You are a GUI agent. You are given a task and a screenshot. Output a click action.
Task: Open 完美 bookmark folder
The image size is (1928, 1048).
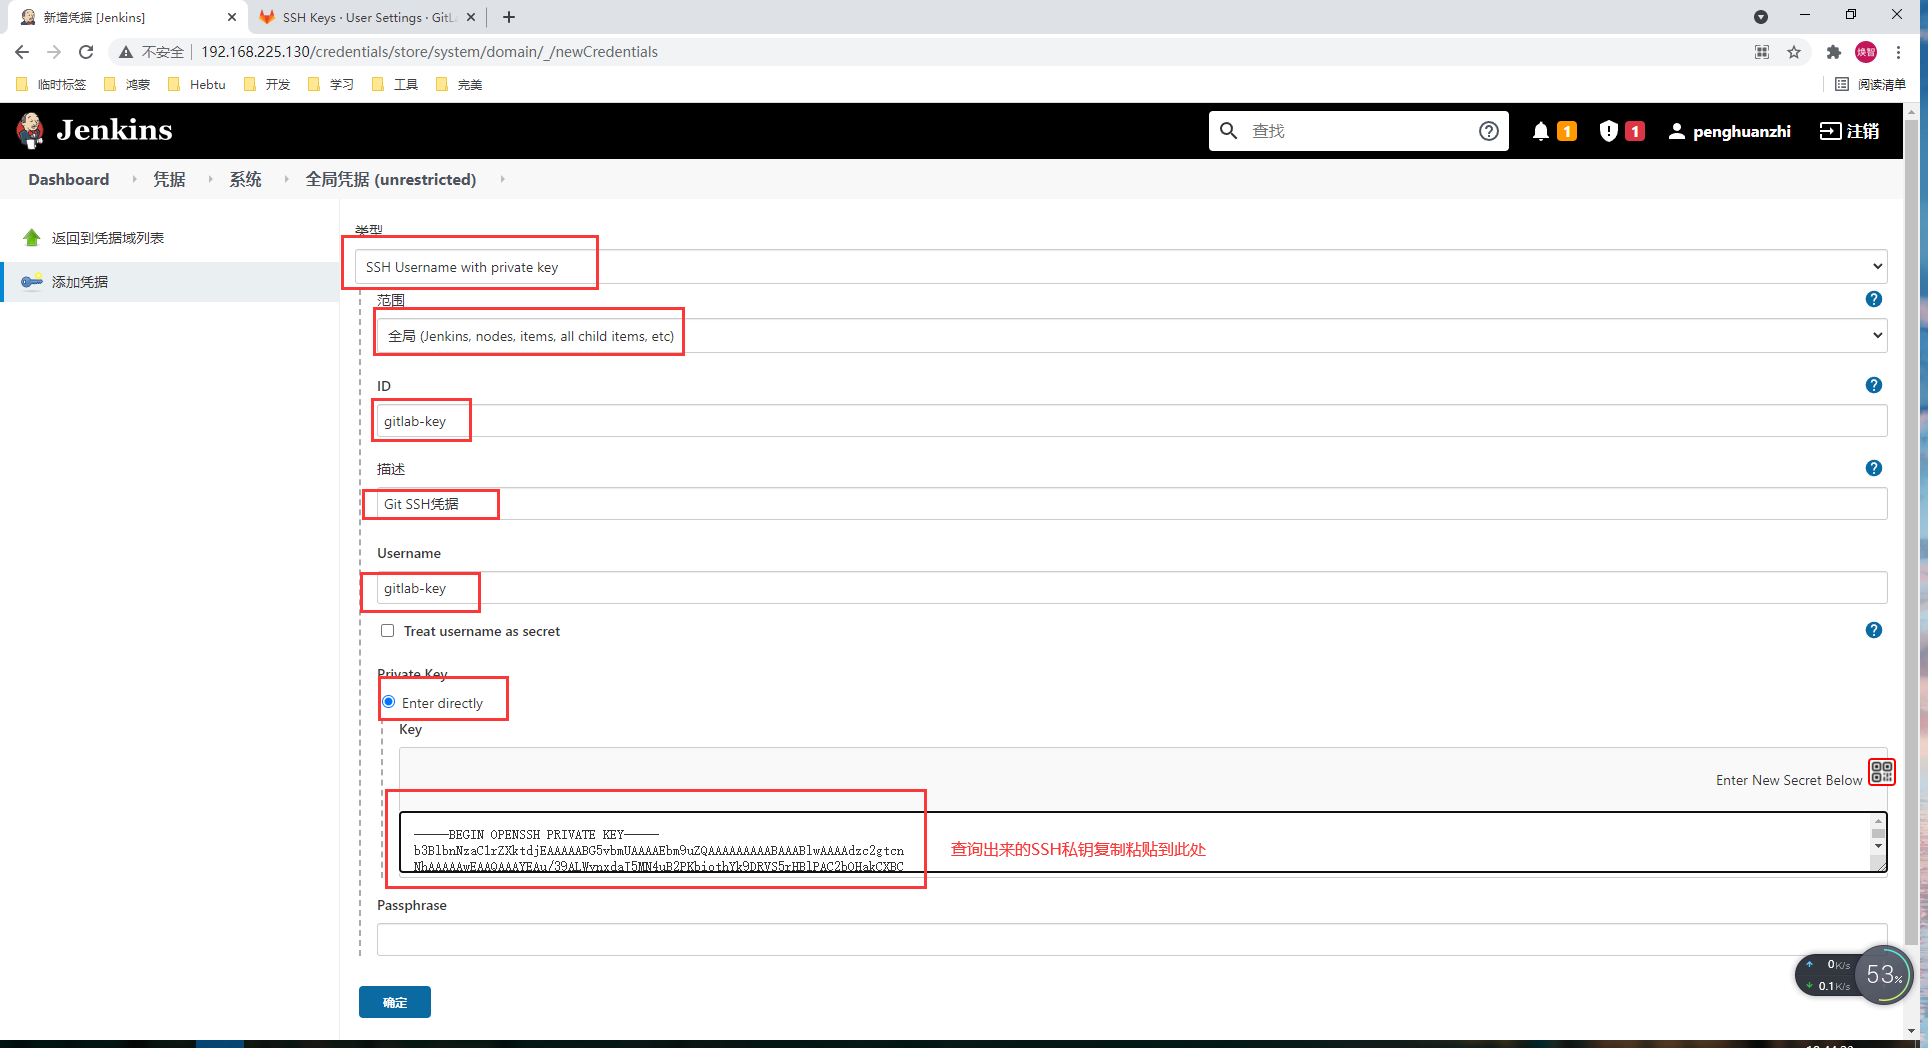(459, 85)
